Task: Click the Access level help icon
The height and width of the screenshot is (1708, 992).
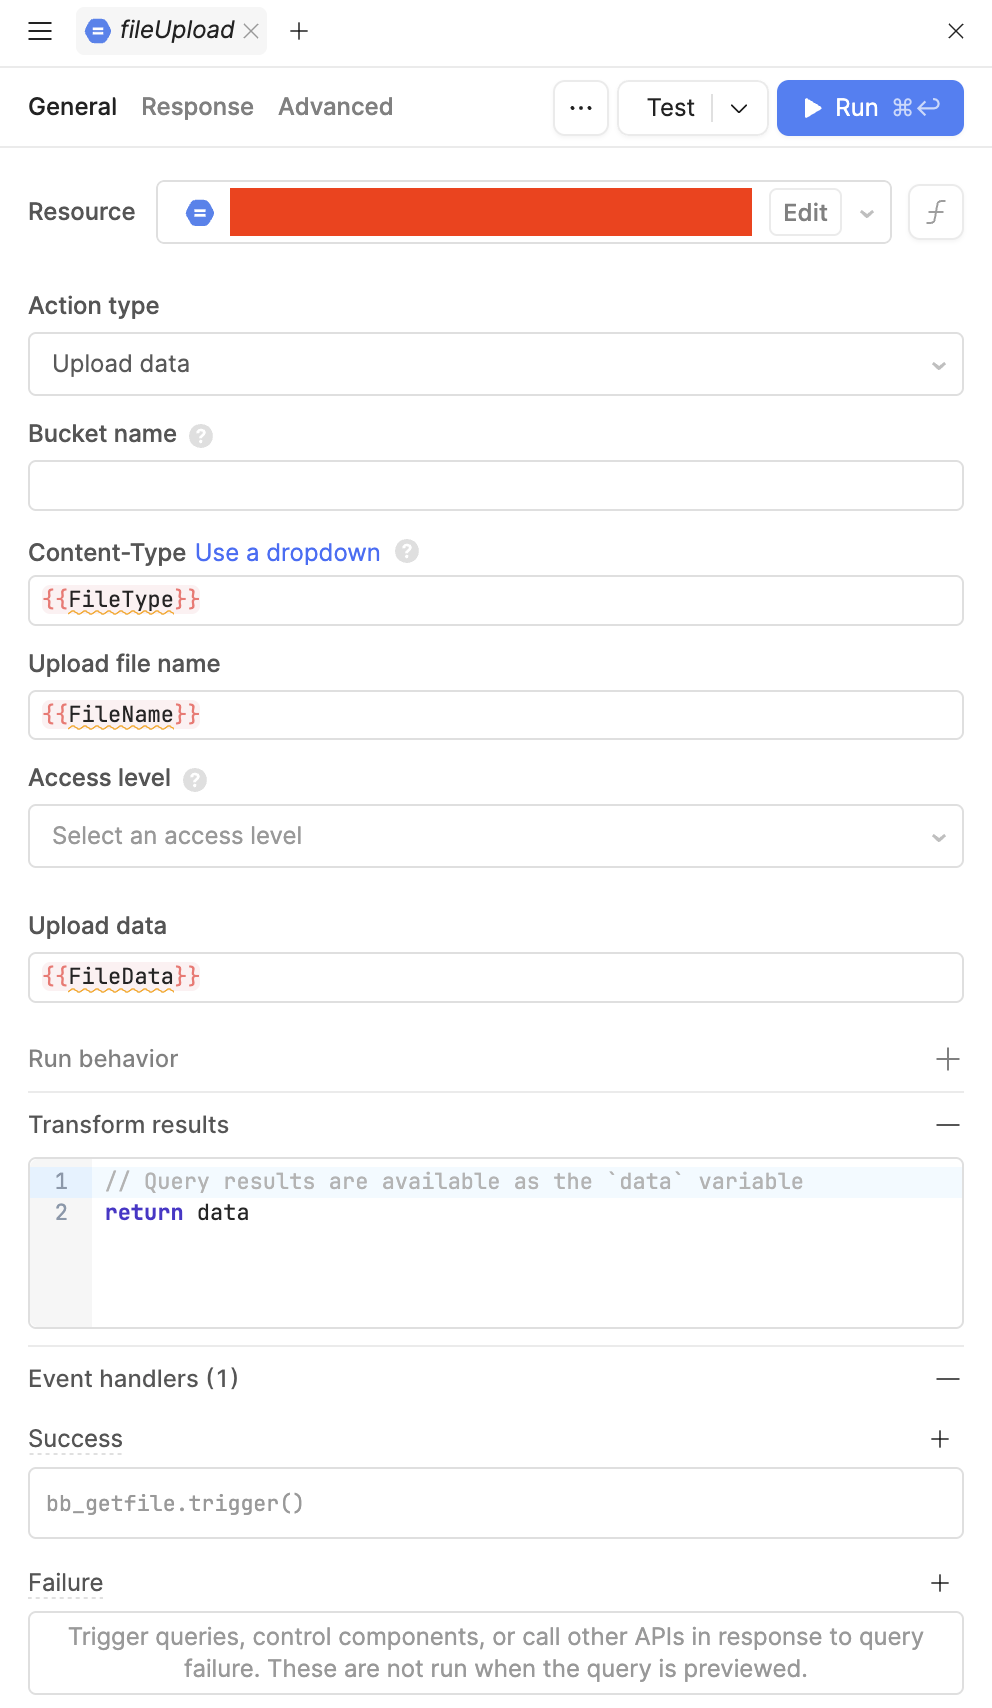Action: point(195,780)
